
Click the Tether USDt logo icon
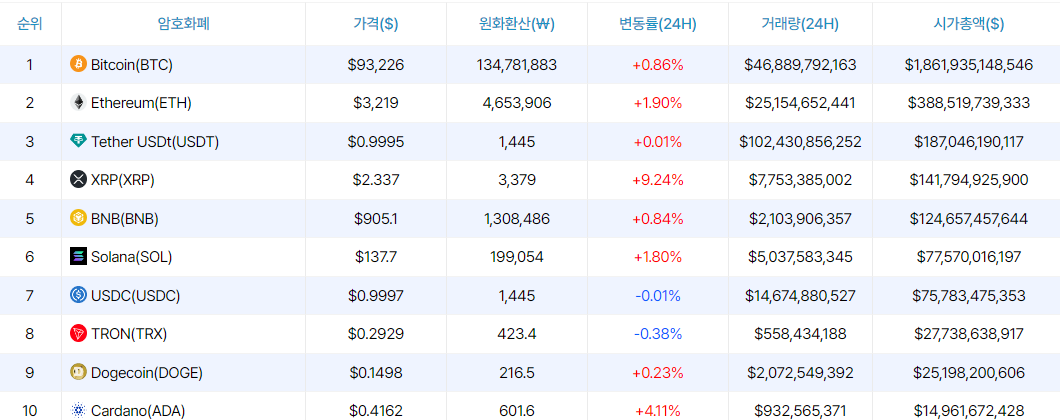pyautogui.click(x=78, y=142)
